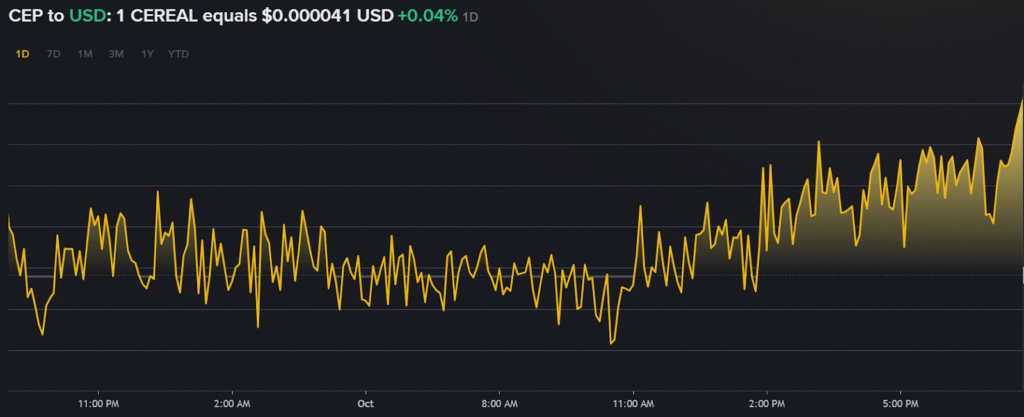The height and width of the screenshot is (417, 1024).
Task: Click the 2:00 AM axis label
Action: tap(232, 404)
